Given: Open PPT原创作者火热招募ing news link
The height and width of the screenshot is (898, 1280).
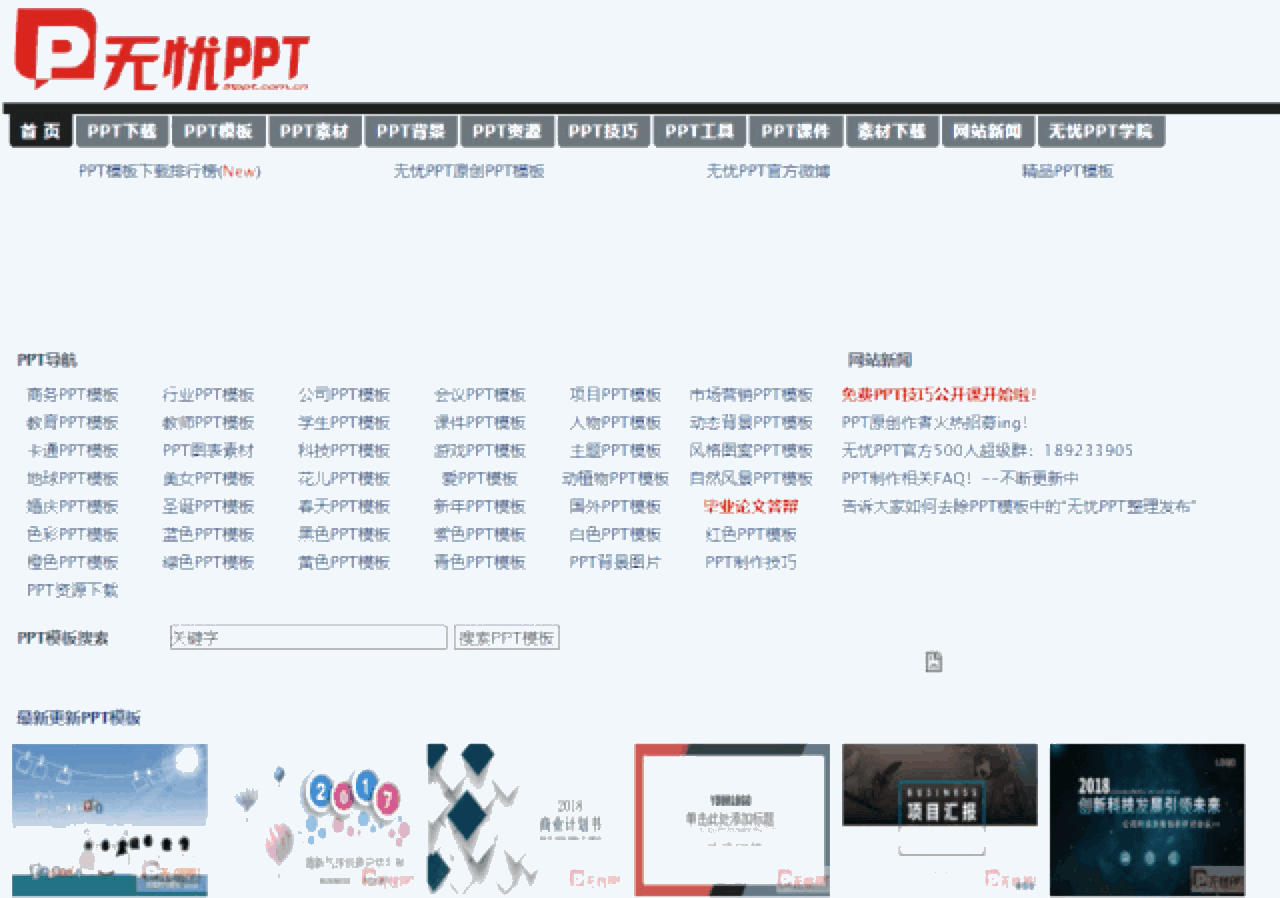Looking at the screenshot, I should 934,423.
